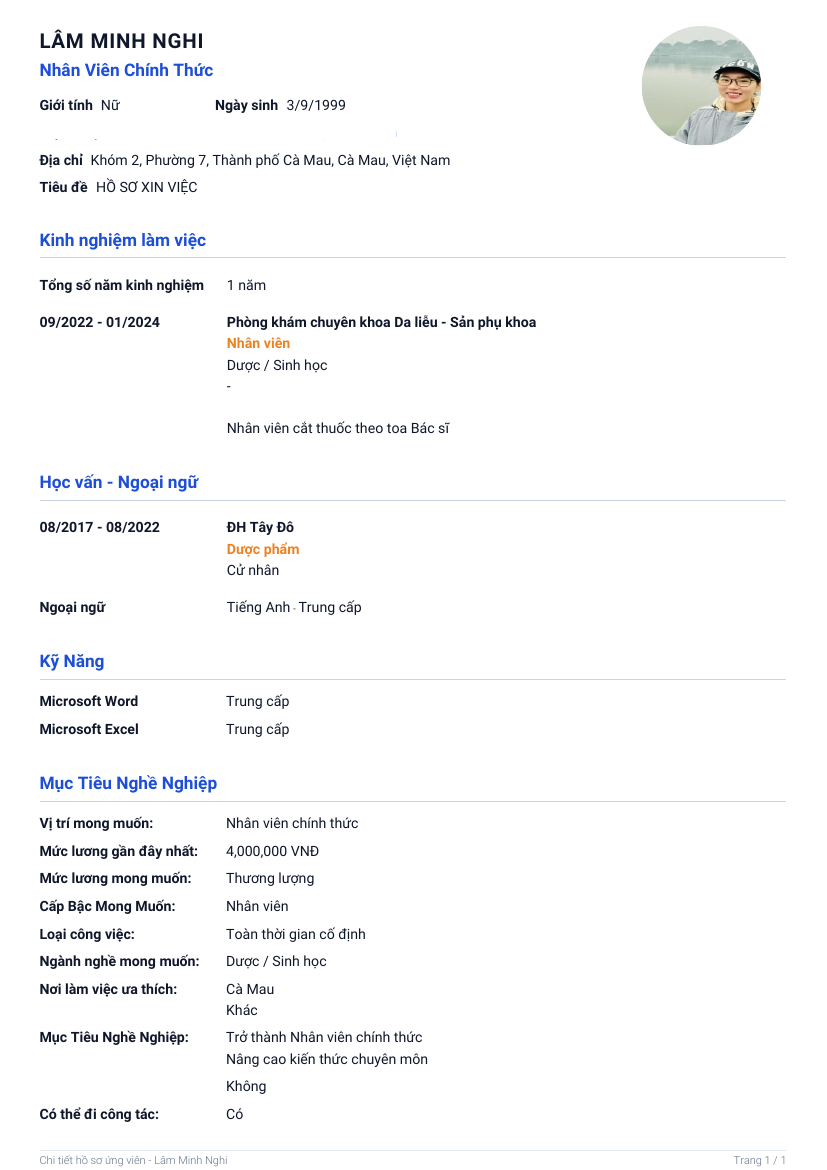Click the orange Nhân viên job title
This screenshot has width=827, height=1170.
pyautogui.click(x=258, y=343)
